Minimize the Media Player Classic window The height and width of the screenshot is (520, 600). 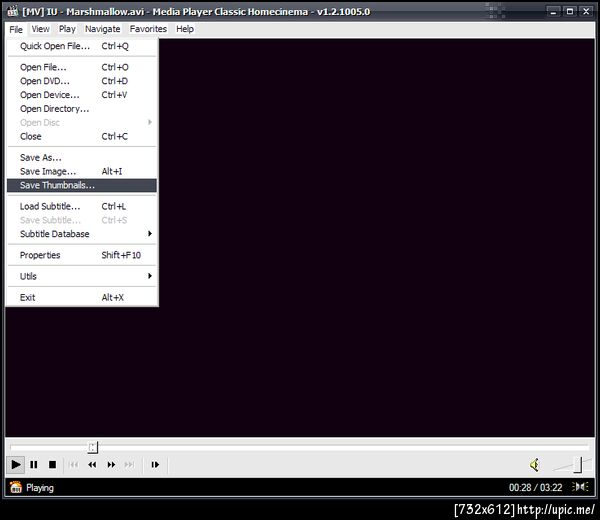click(553, 11)
